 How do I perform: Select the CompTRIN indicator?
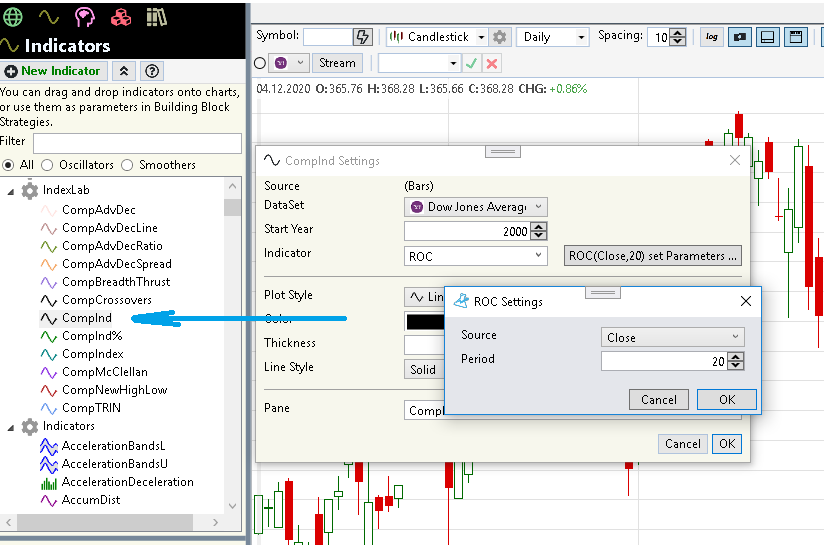point(91,408)
